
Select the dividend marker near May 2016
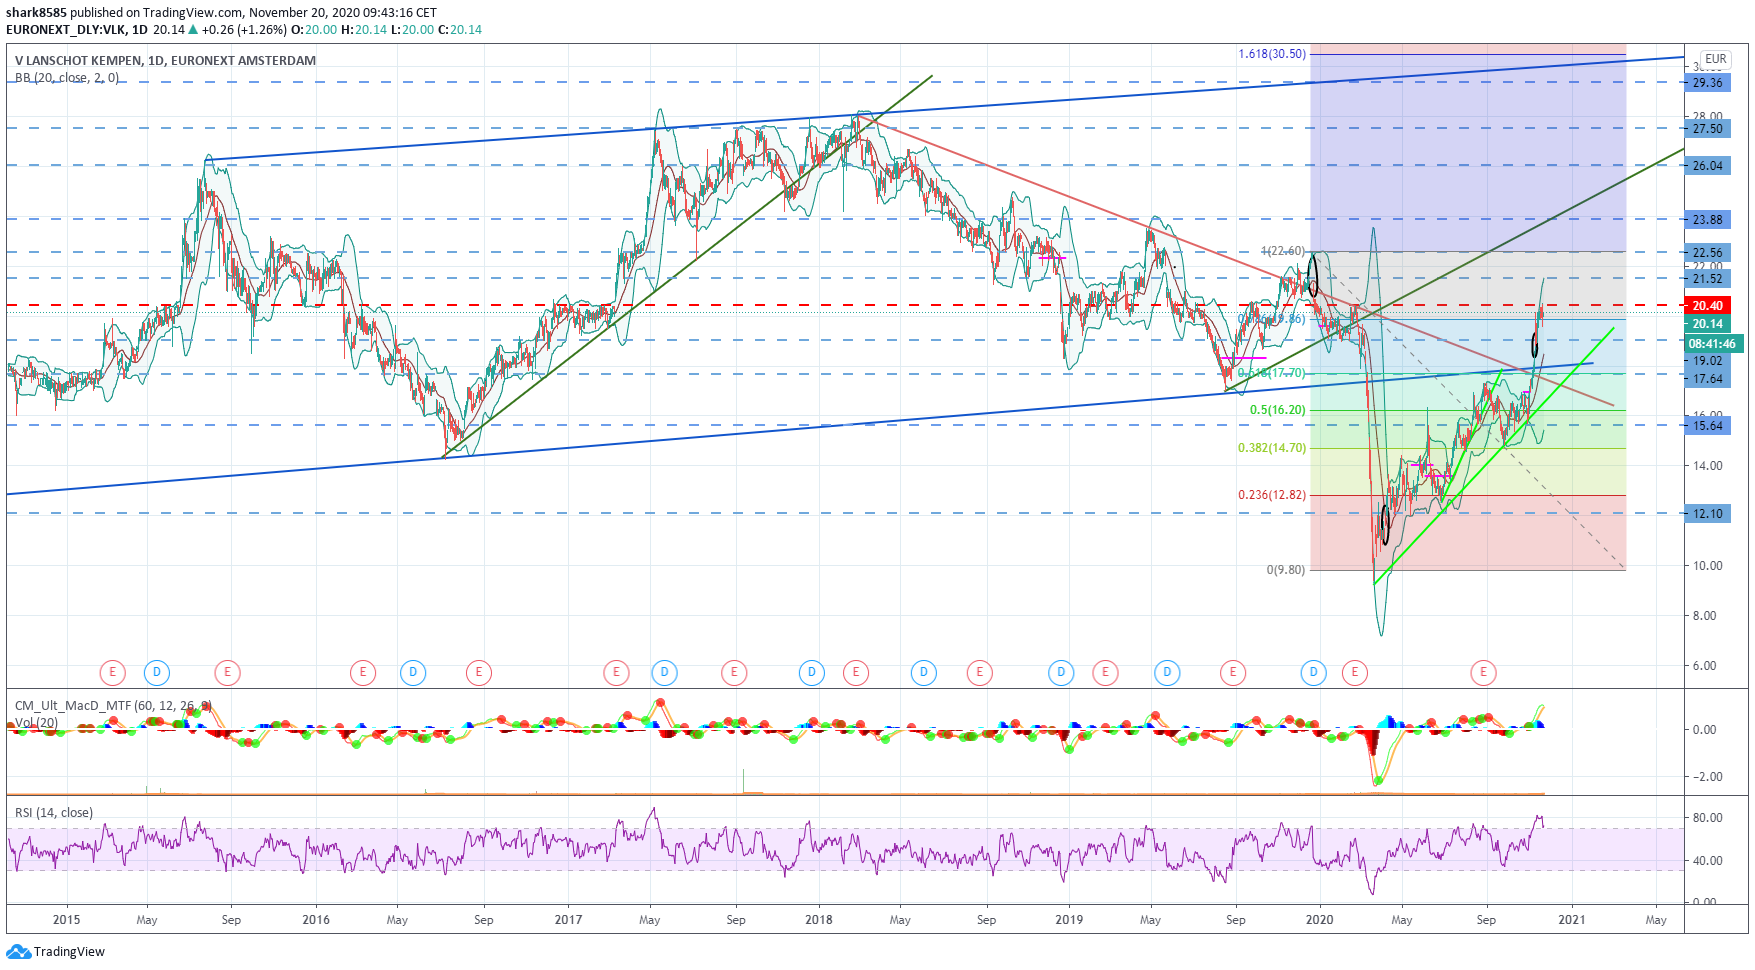[413, 673]
